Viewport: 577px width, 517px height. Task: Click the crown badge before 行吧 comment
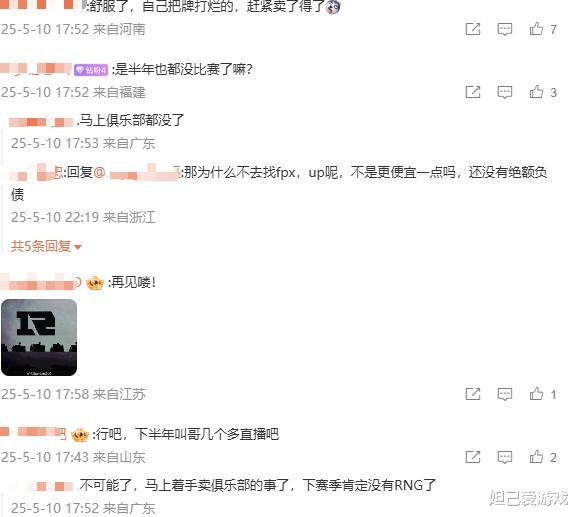80,435
